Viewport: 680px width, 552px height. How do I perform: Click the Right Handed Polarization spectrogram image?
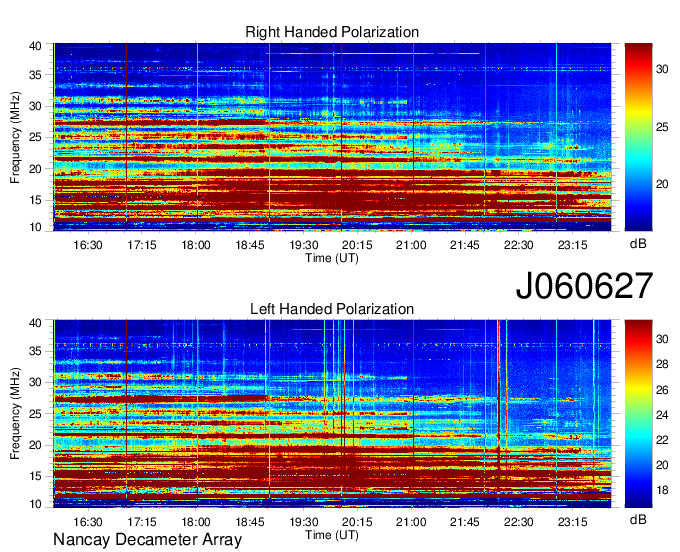coord(332,137)
